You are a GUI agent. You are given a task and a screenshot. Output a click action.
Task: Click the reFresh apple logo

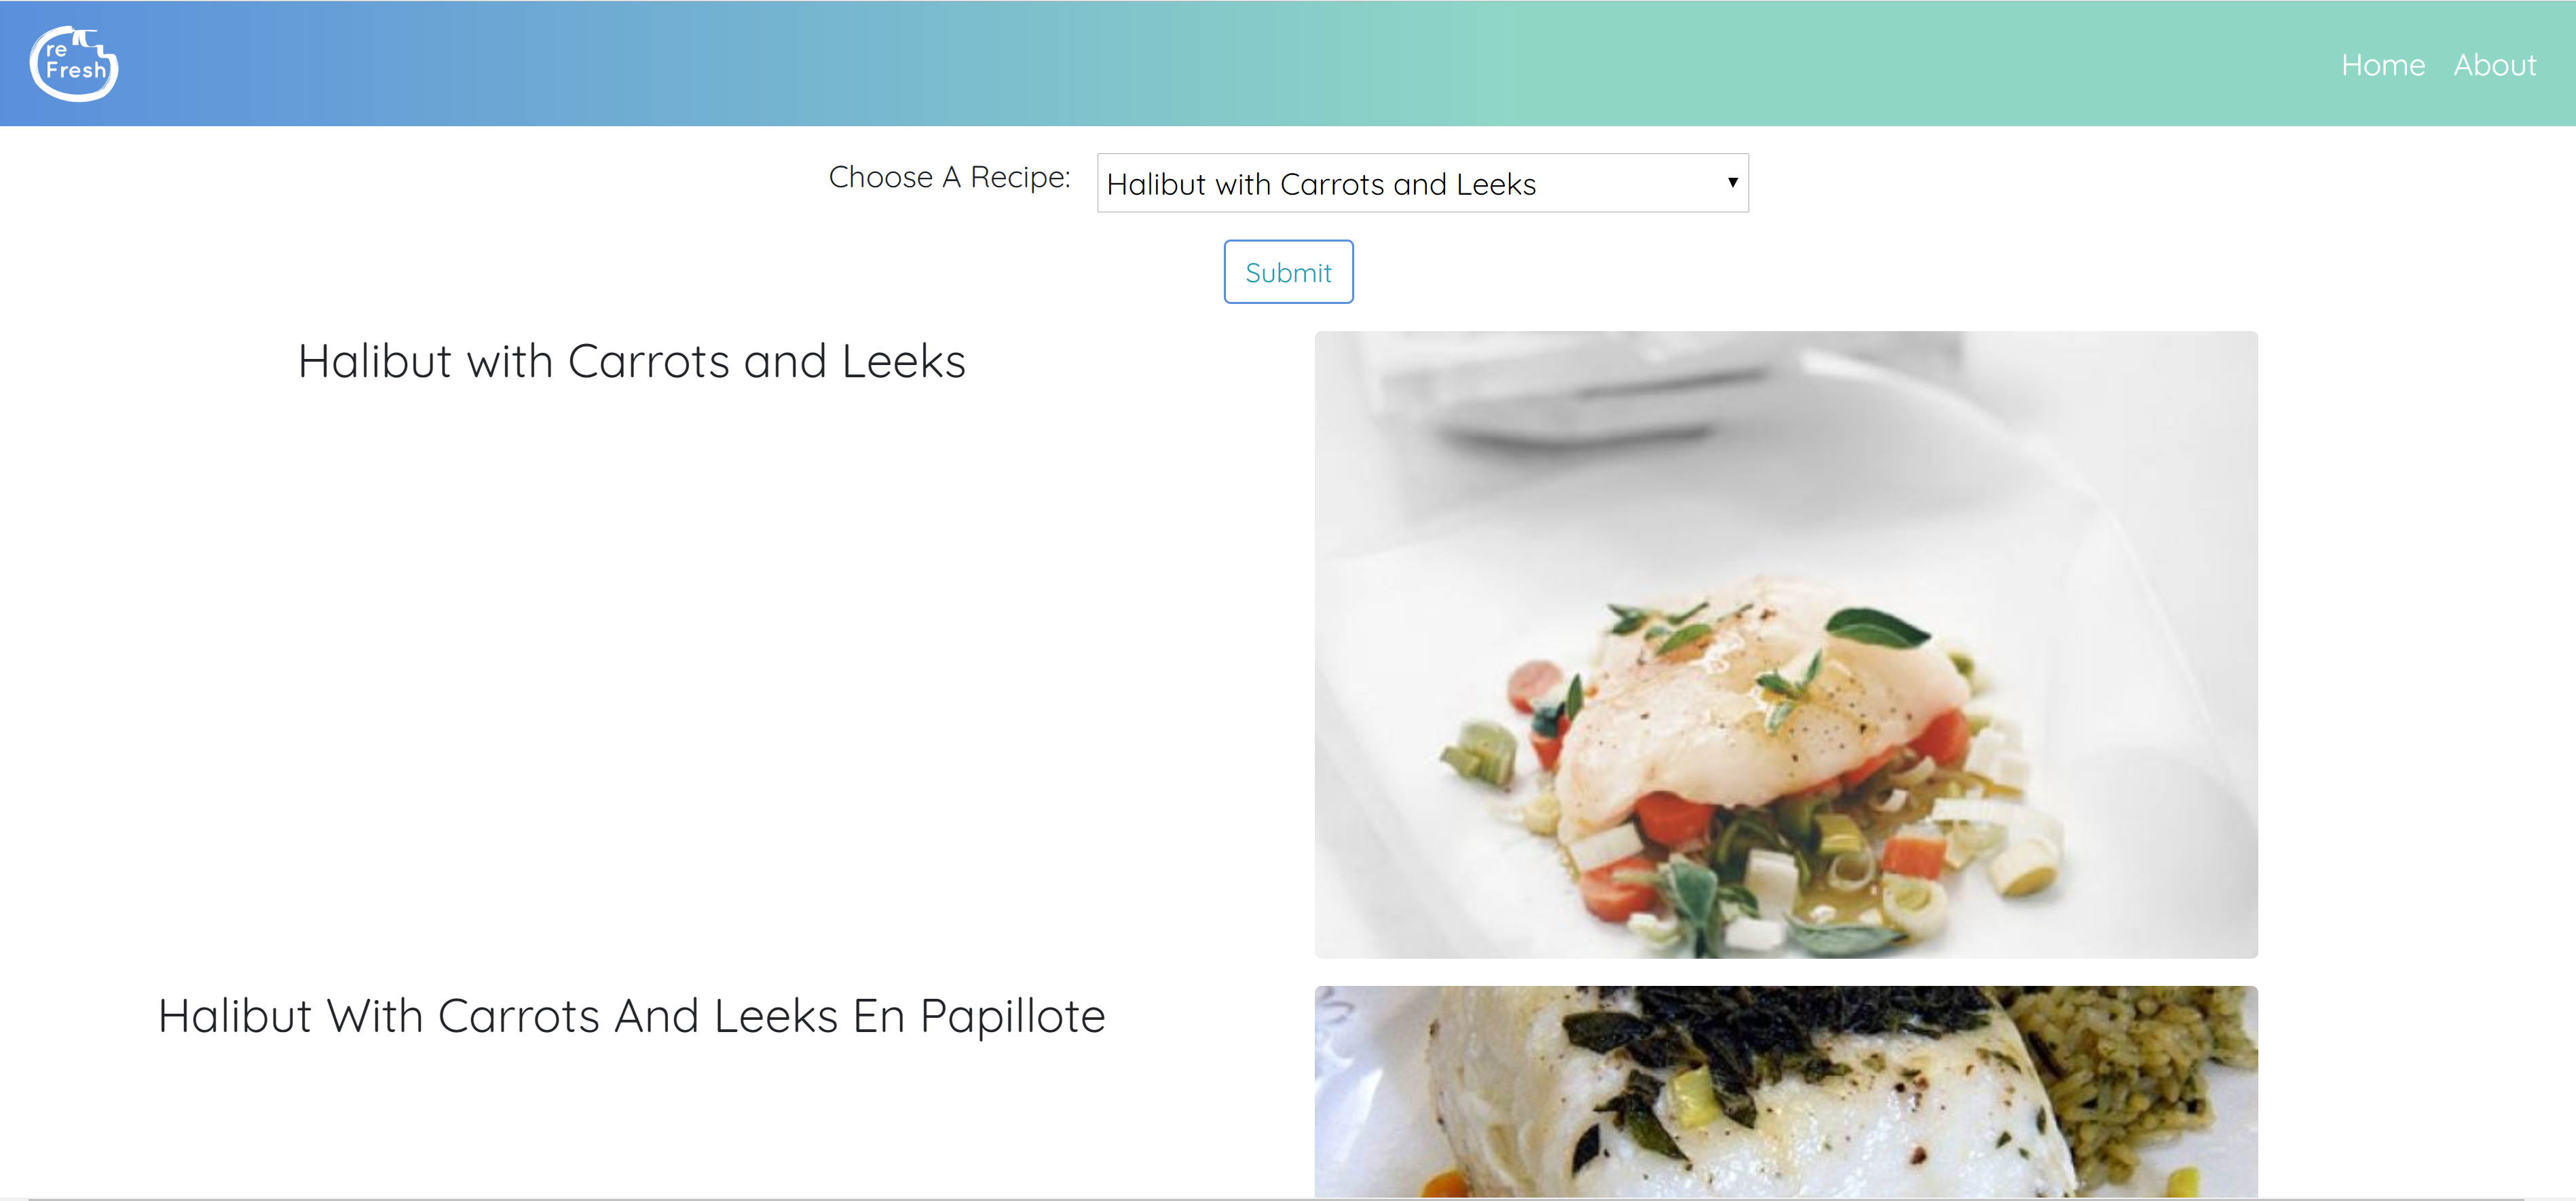(74, 64)
